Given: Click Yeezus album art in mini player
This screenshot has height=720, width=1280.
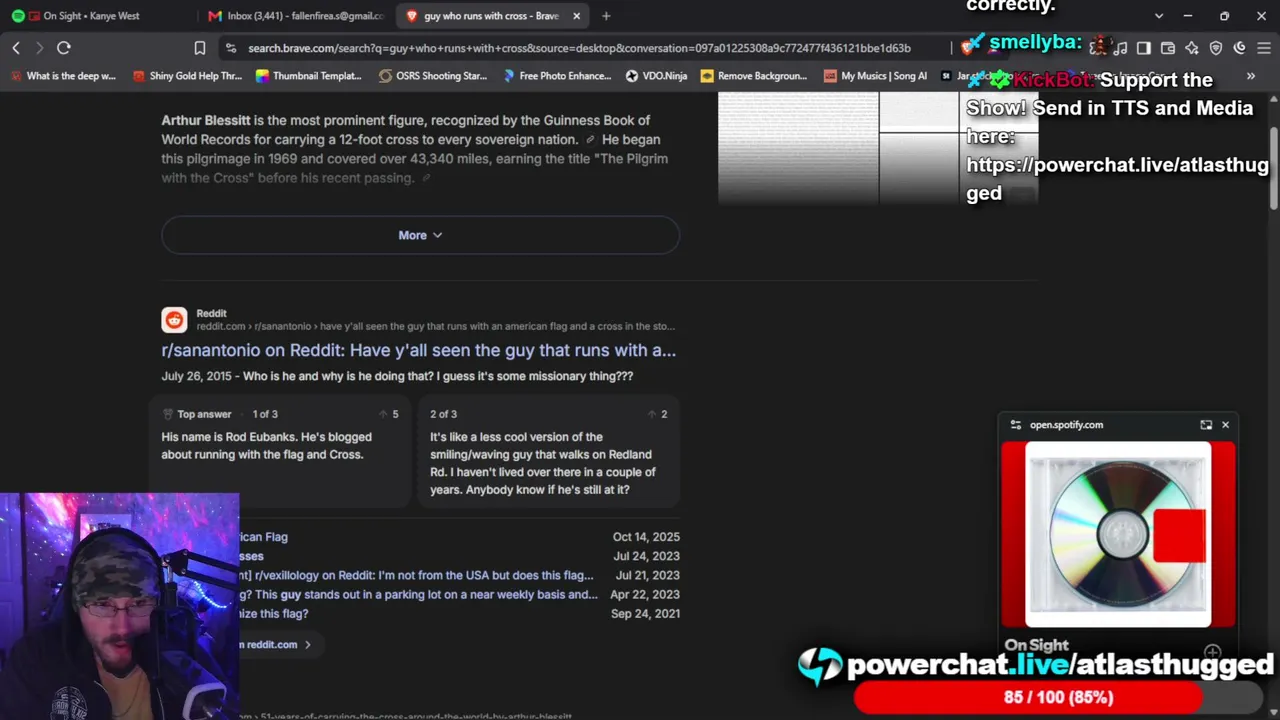Looking at the screenshot, I should point(1118,535).
